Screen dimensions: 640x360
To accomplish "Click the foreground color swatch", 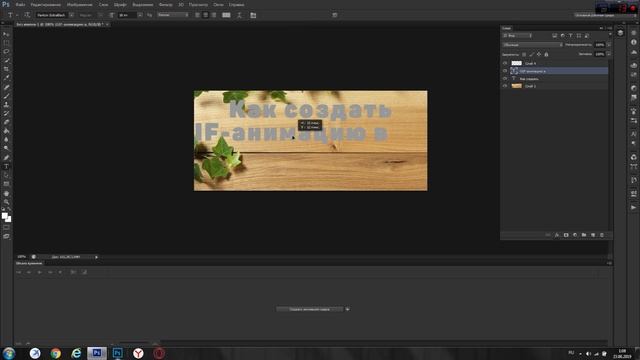I will coord(4,216).
